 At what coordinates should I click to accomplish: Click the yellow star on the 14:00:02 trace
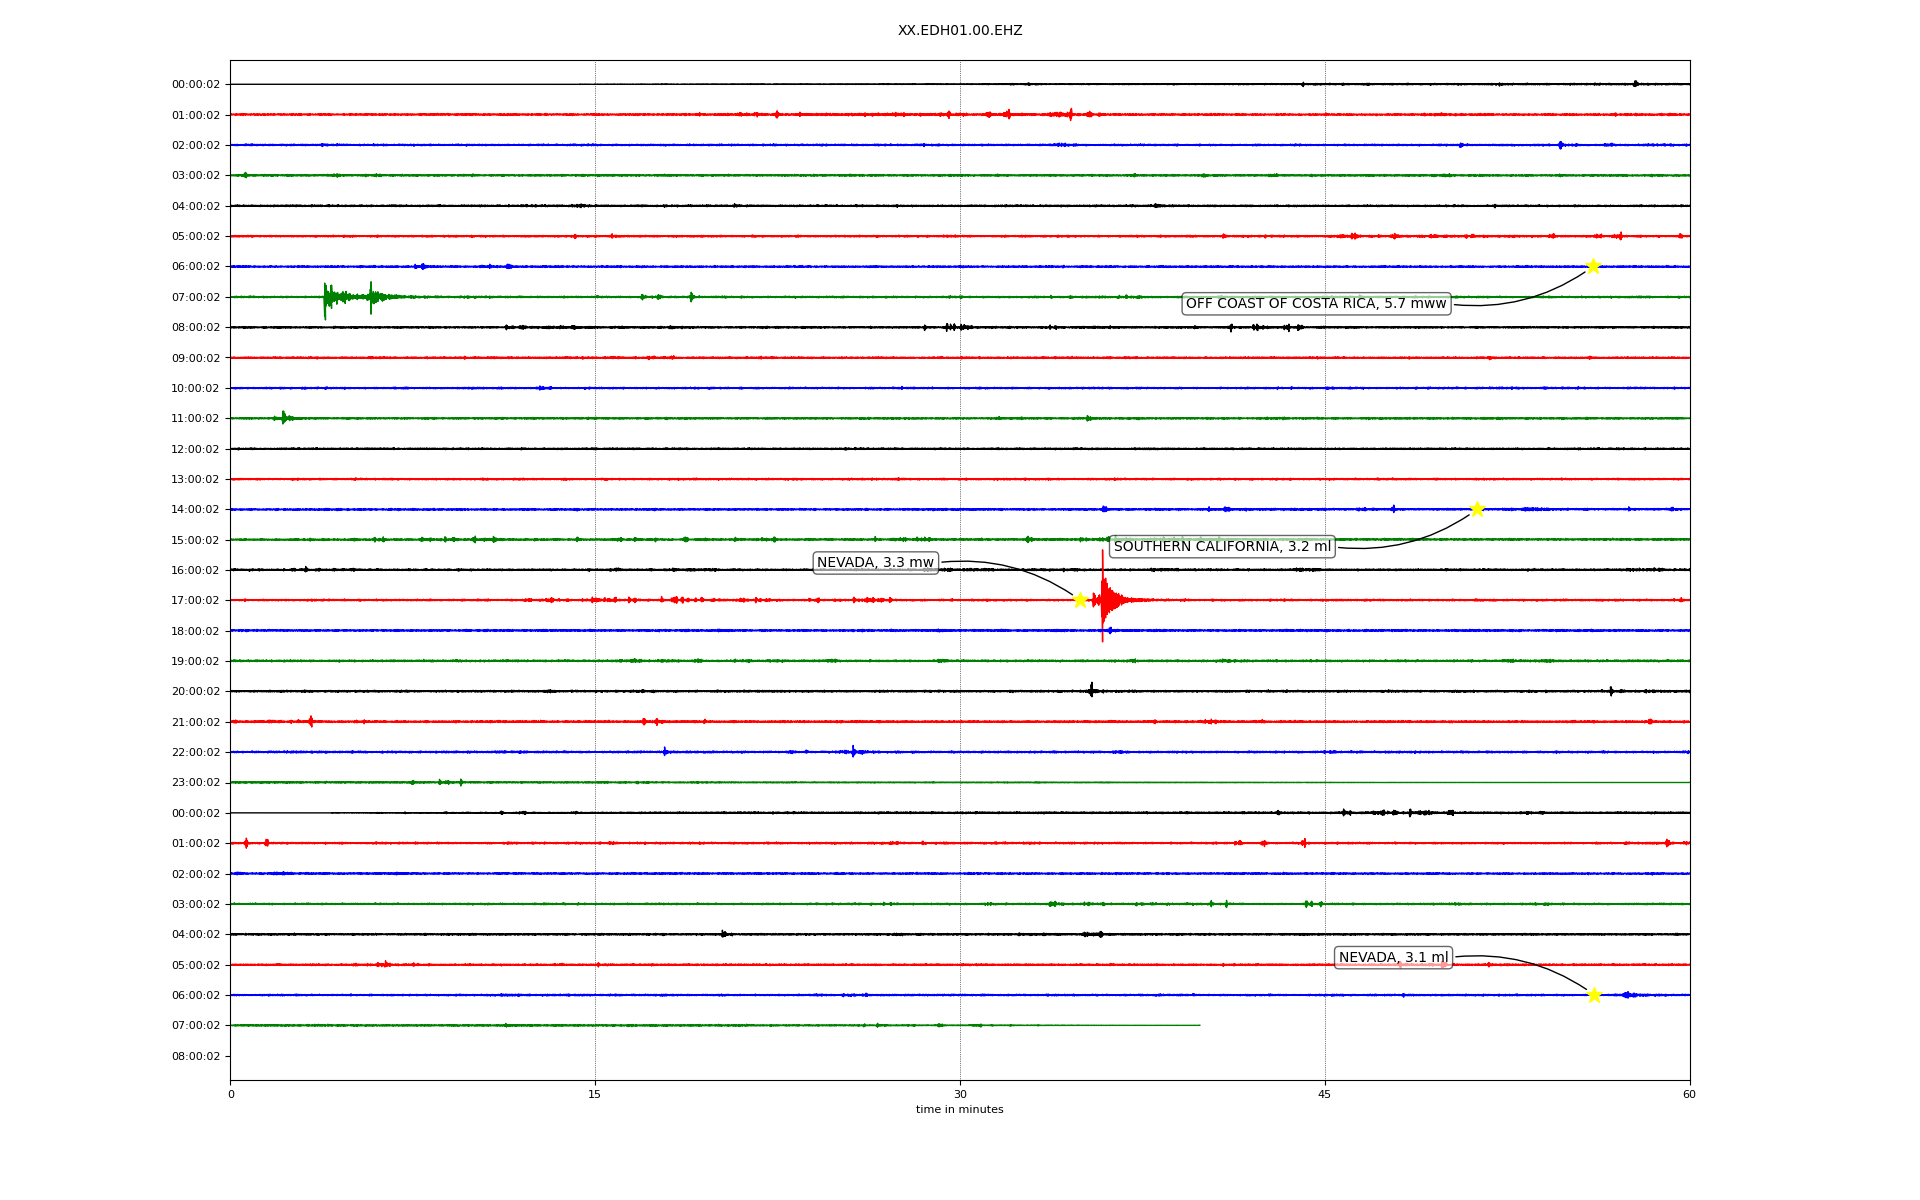(x=1477, y=509)
